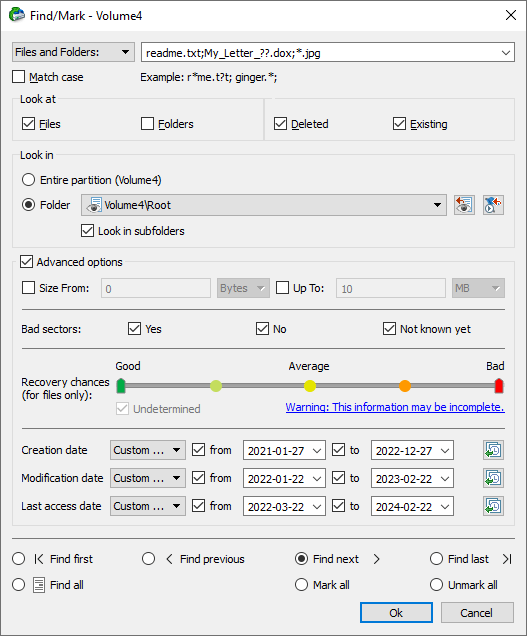
Task: Open the Creation date Custom dropdown
Action: (148, 450)
